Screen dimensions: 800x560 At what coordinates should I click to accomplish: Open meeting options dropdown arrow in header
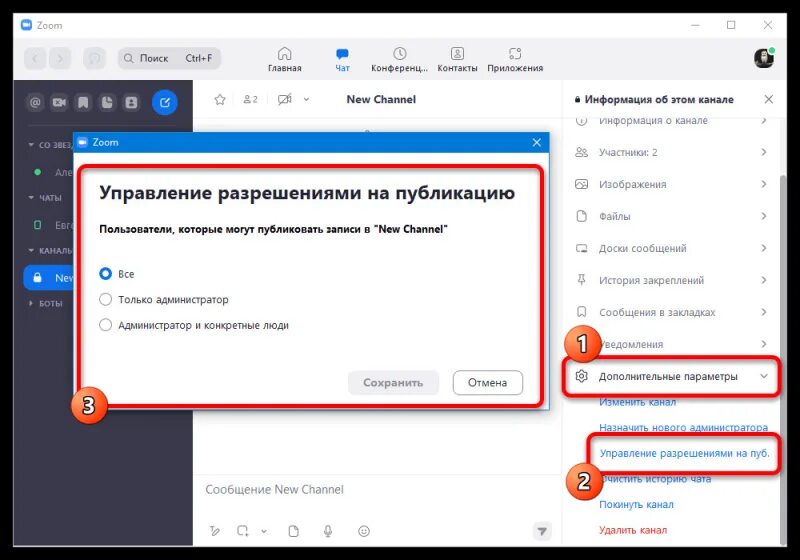pos(306,99)
